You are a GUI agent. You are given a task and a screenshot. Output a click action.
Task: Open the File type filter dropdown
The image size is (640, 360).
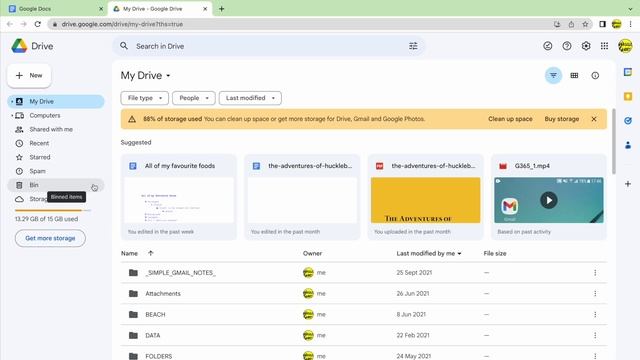[x=144, y=98]
